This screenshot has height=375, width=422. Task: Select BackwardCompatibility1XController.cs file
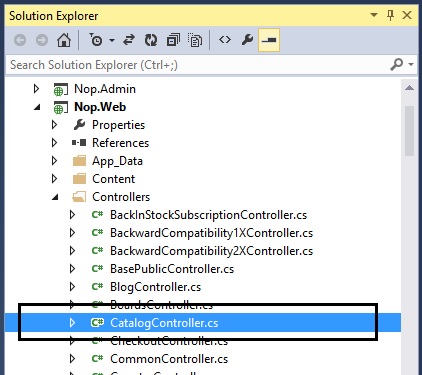[211, 233]
